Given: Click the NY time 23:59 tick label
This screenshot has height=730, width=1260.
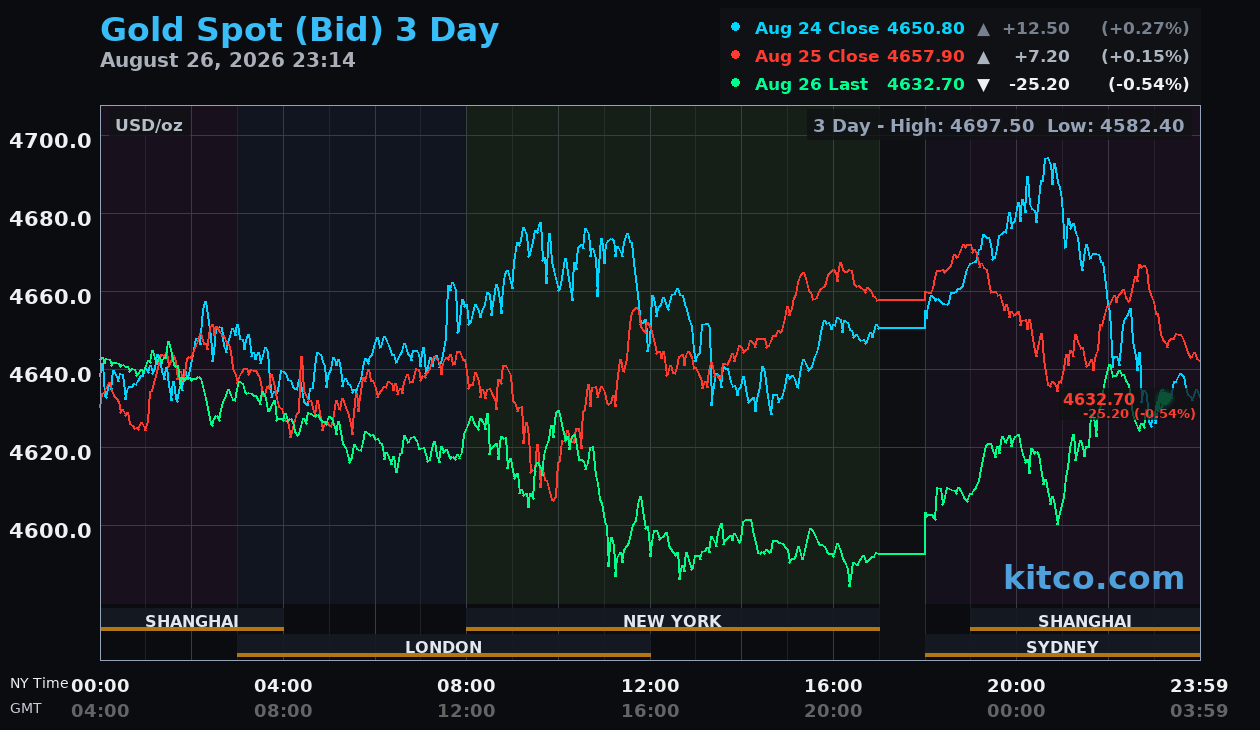Looking at the screenshot, I should point(1199,685).
